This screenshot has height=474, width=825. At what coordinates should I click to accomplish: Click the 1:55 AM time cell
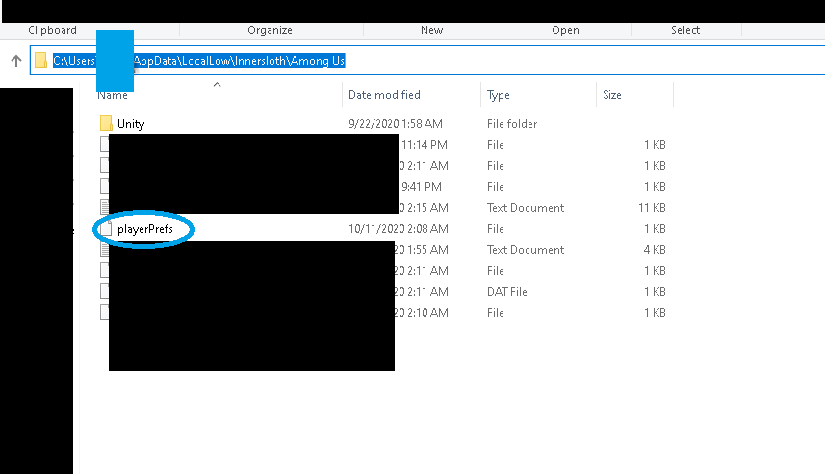(421, 250)
